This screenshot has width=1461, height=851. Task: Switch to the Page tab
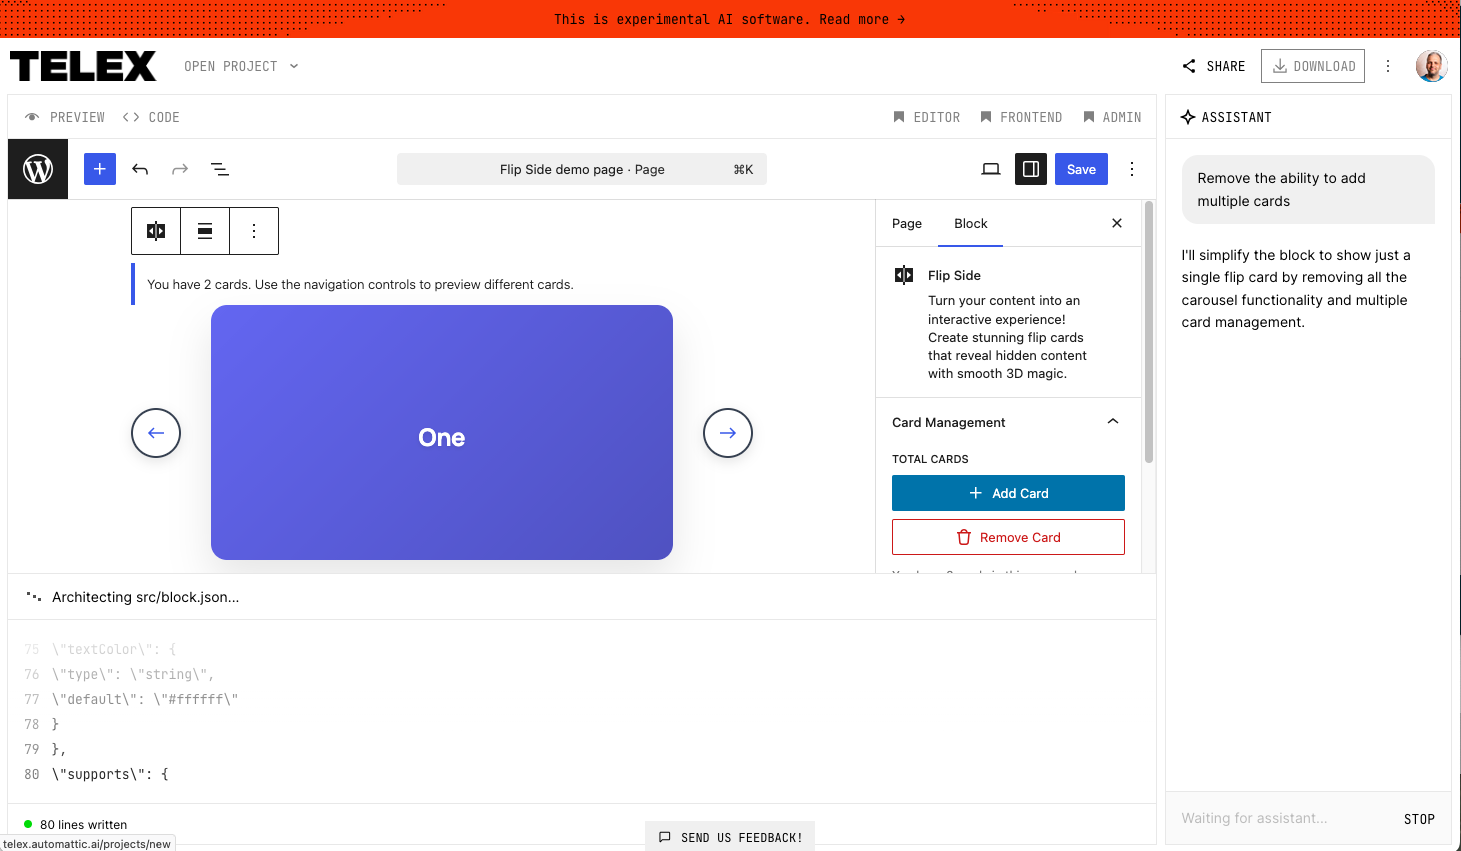click(x=907, y=223)
